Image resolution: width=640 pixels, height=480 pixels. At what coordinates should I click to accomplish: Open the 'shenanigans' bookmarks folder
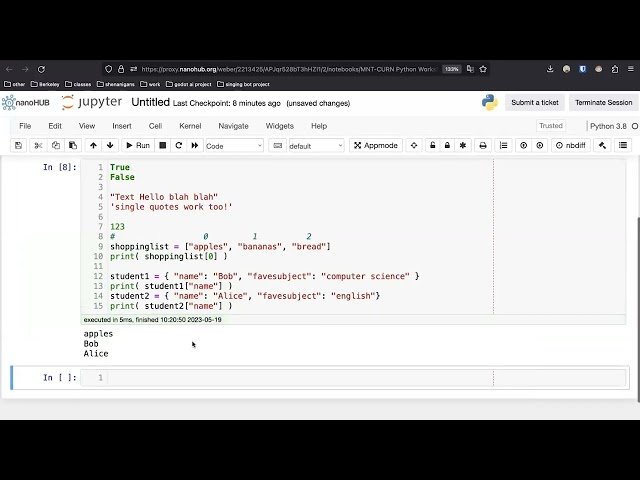[116, 84]
